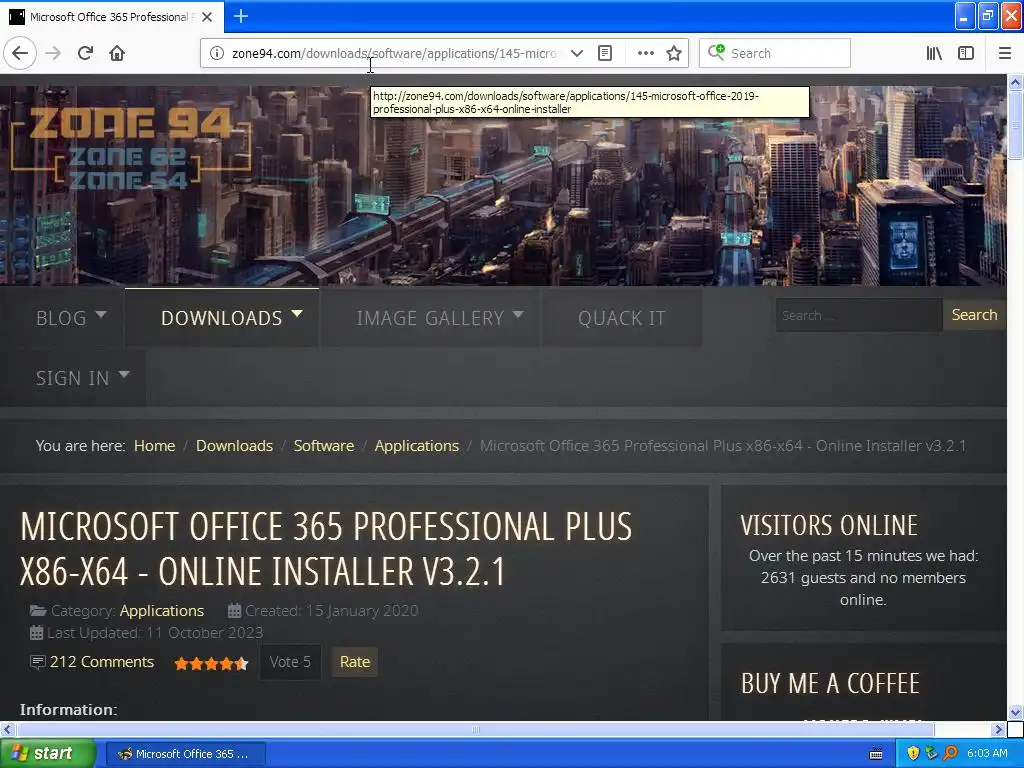Show sidebars using the toolbar icon

(x=966, y=53)
